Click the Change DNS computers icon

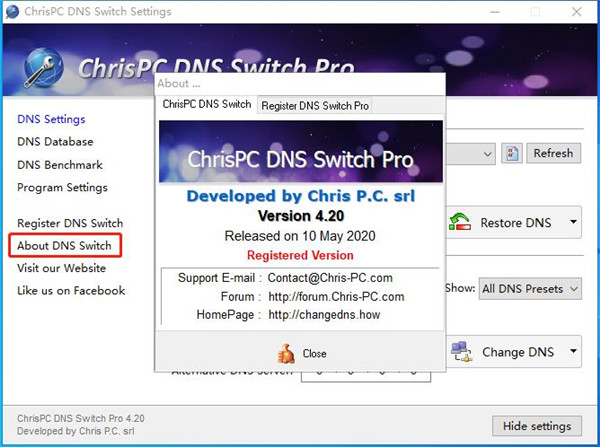pyautogui.click(x=462, y=351)
